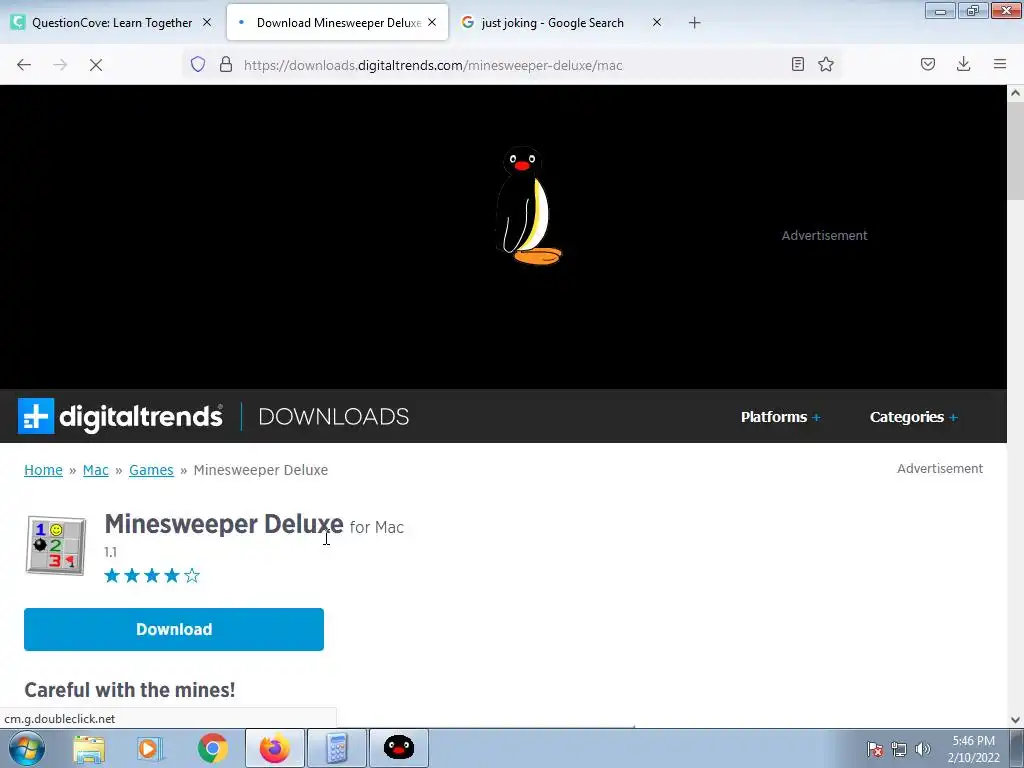Follow the Games breadcrumb link
The width and height of the screenshot is (1024, 768).
click(x=151, y=470)
